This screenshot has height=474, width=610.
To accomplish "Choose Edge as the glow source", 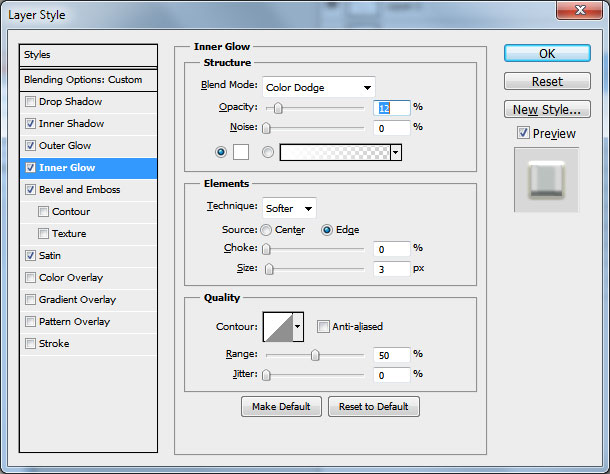I will pos(327,230).
